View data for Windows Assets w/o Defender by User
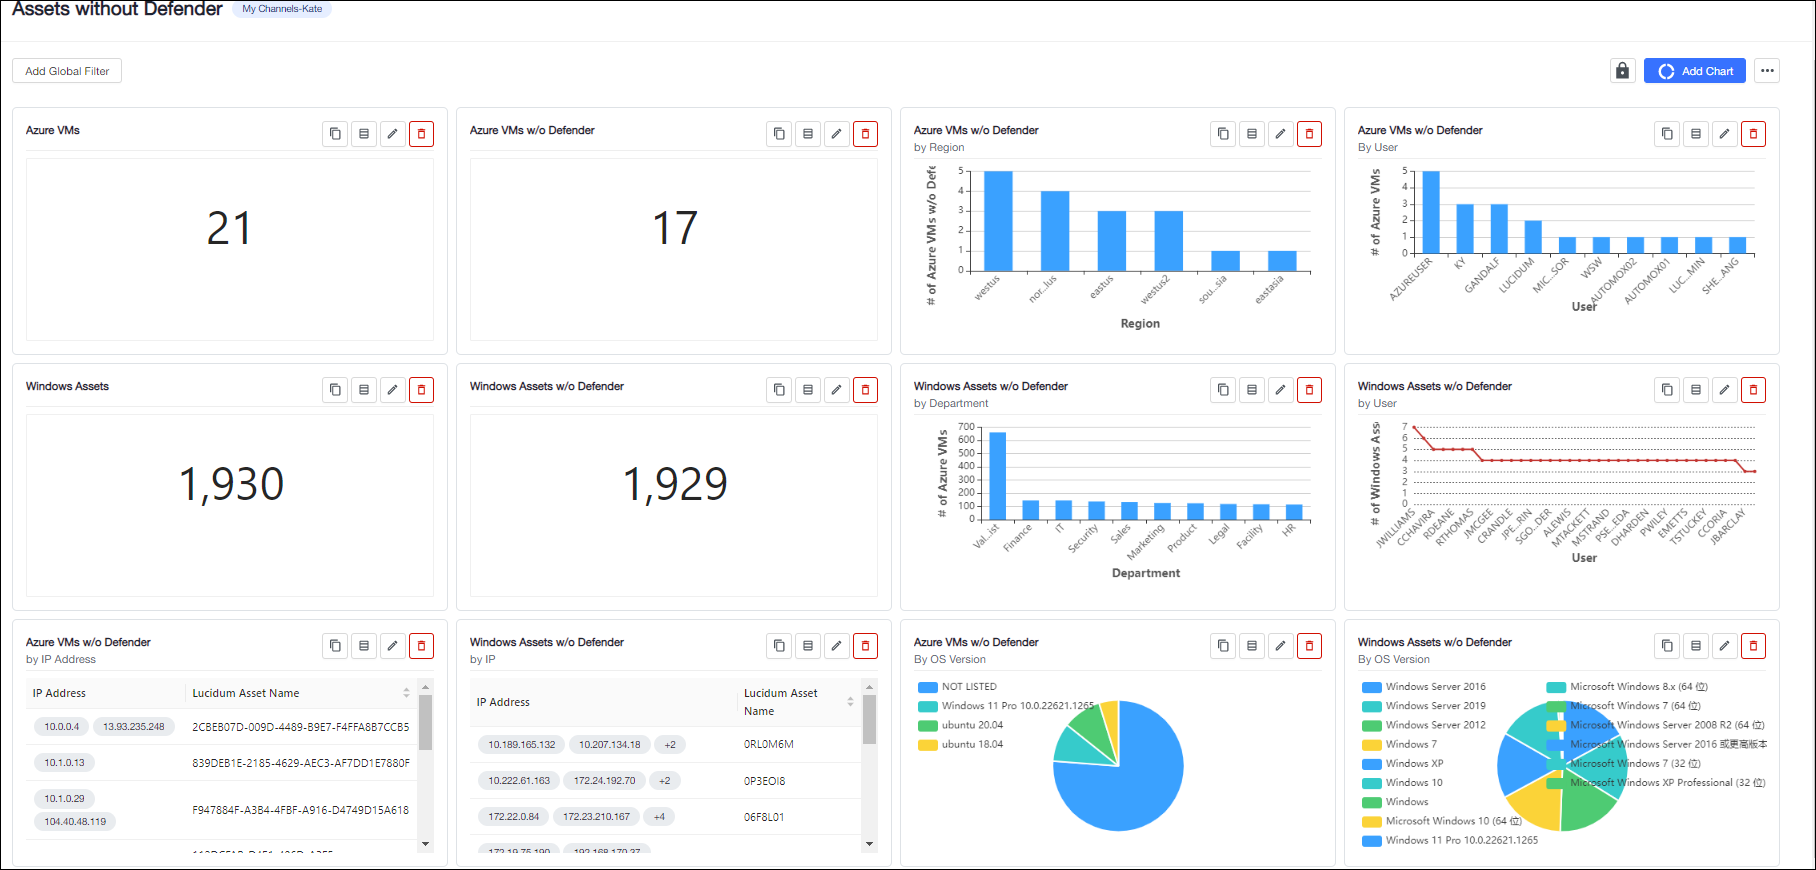The image size is (1816, 870). 1696,390
